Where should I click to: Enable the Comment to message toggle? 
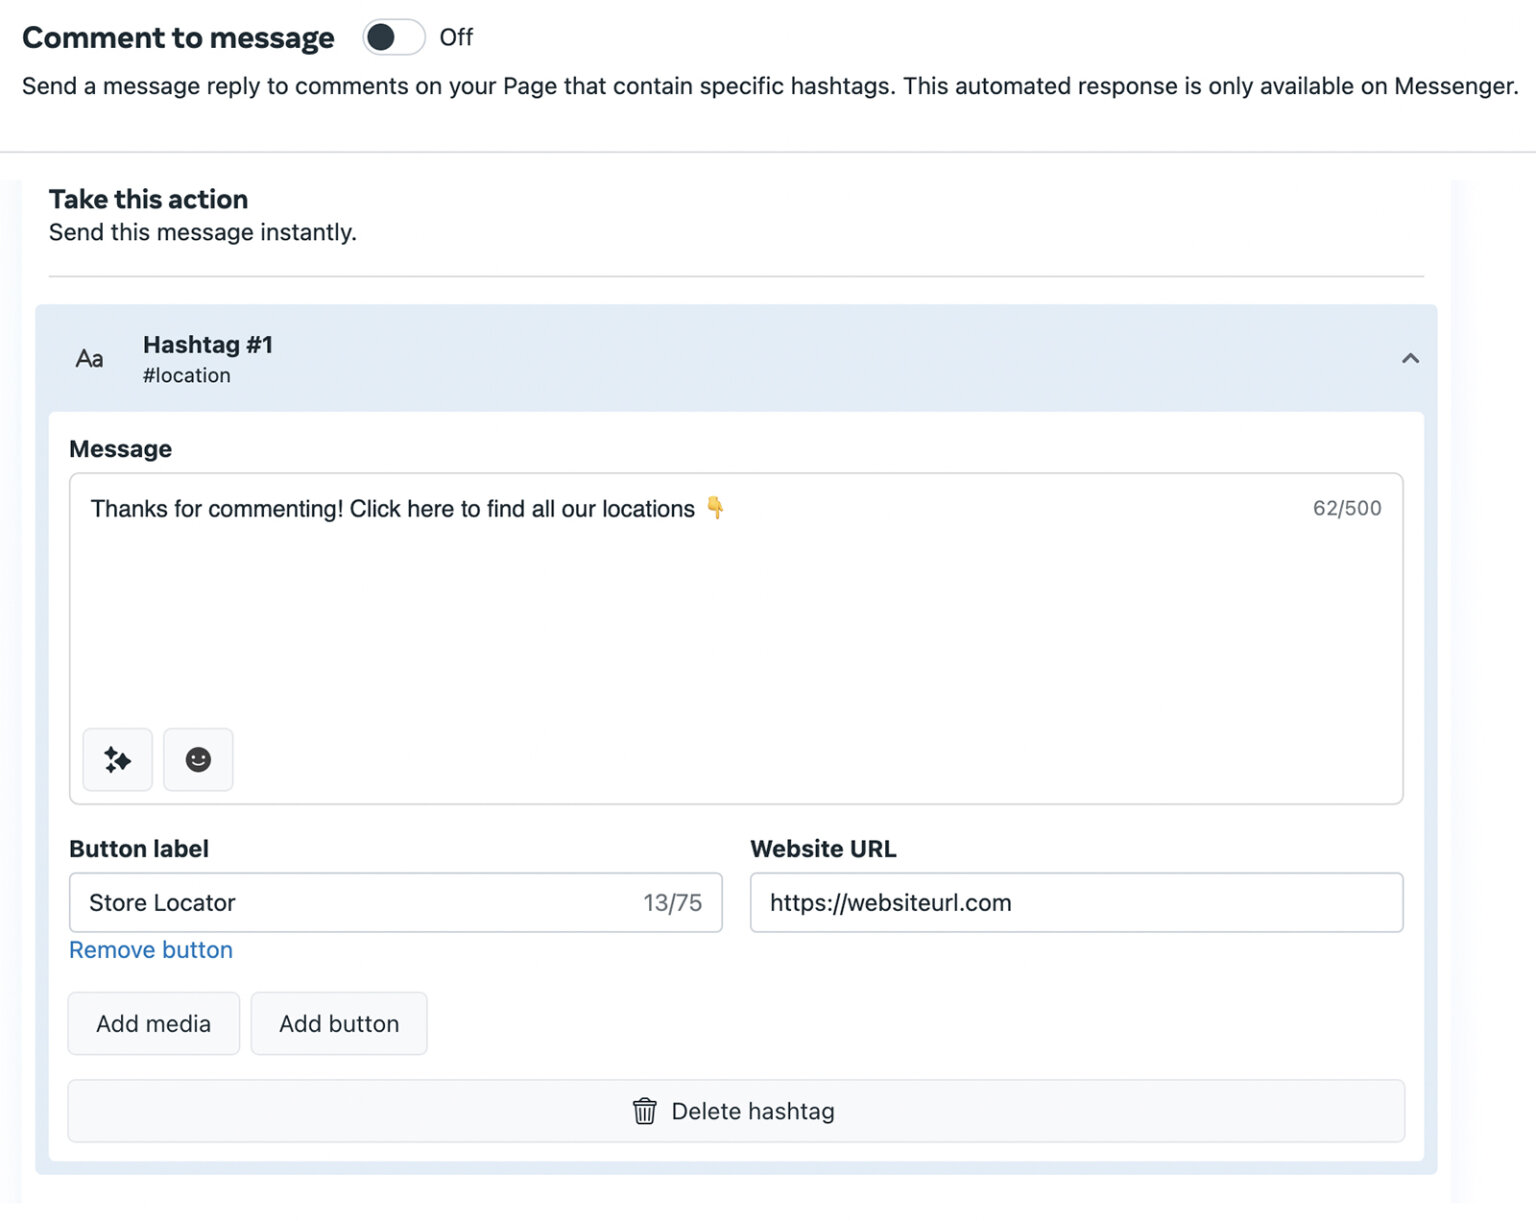point(393,37)
